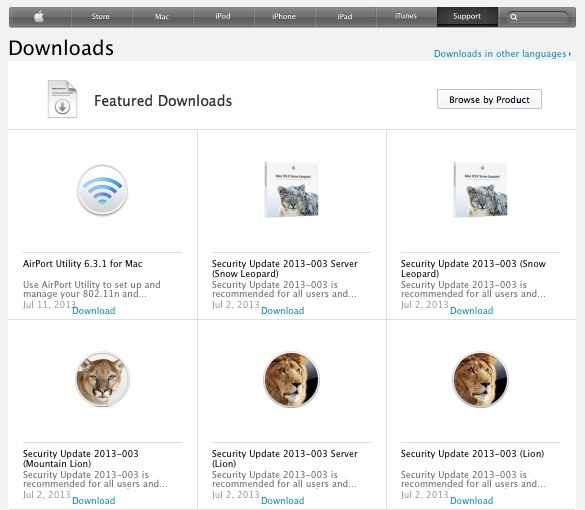585x510 pixels.
Task: Click the AirPort Utility description text
Action: 92,289
